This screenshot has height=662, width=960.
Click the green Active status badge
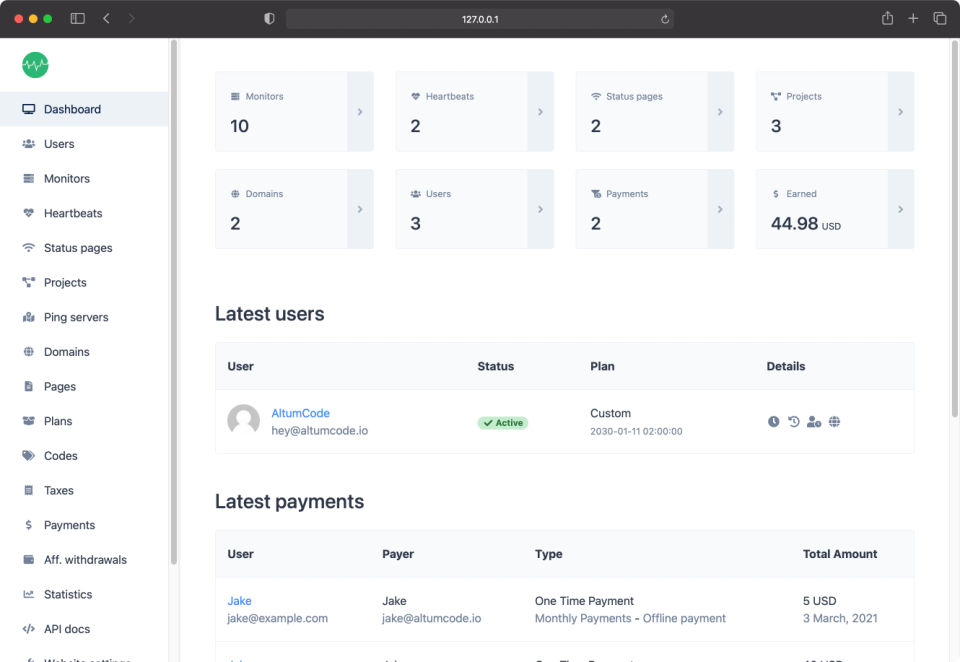click(503, 423)
